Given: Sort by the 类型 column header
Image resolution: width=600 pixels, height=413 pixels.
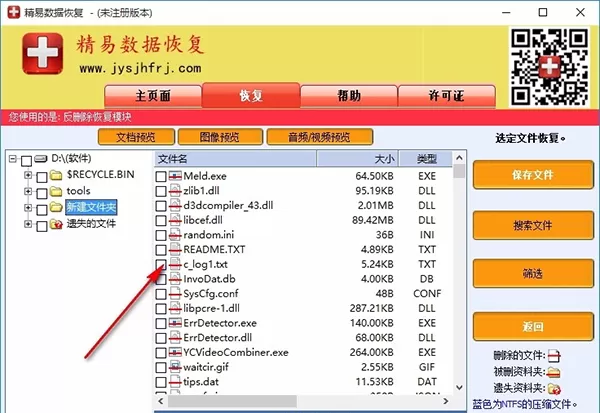Looking at the screenshot, I should tap(426, 159).
